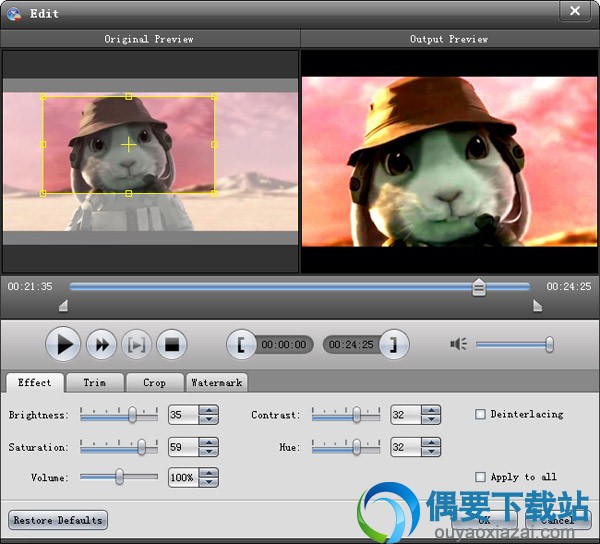The height and width of the screenshot is (544, 600).
Task: Click the Output Preview header
Action: click(449, 39)
